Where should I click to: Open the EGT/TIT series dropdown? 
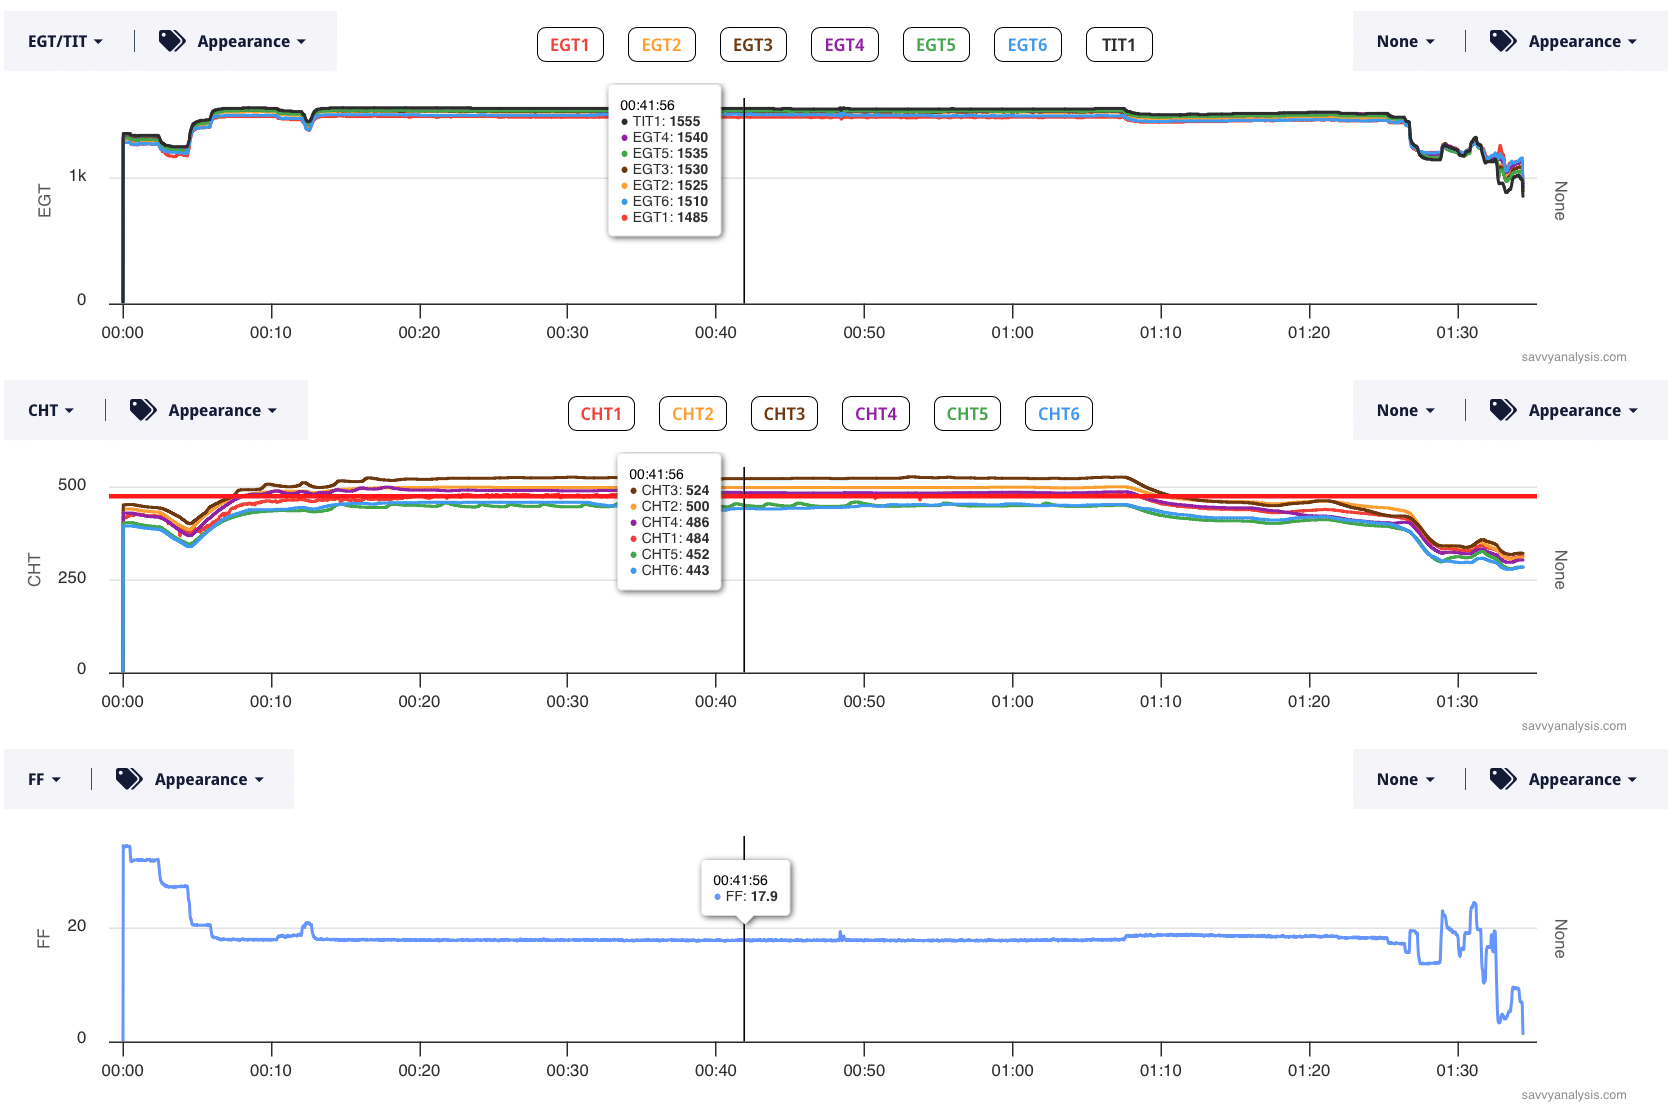[65, 41]
